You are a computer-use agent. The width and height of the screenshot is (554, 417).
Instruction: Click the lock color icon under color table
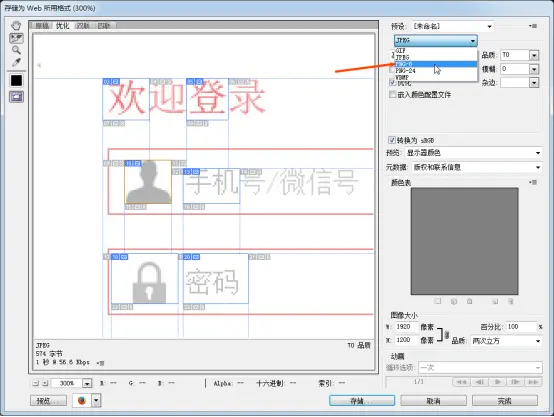tap(470, 301)
